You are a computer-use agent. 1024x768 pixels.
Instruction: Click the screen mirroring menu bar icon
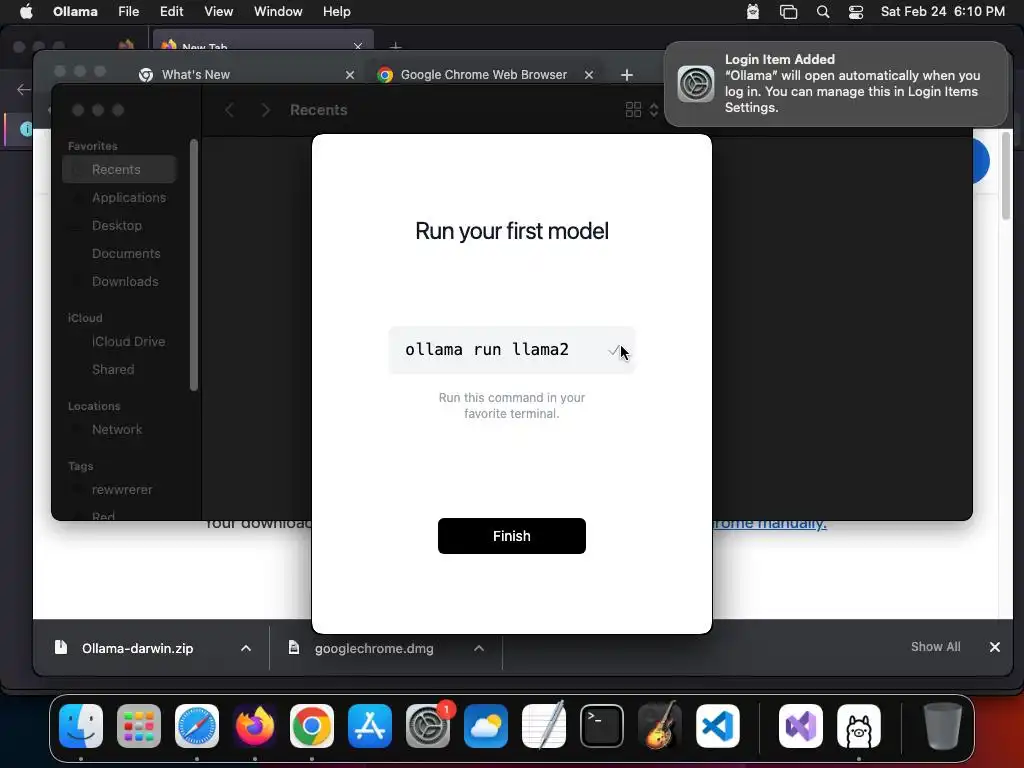[x=788, y=12]
